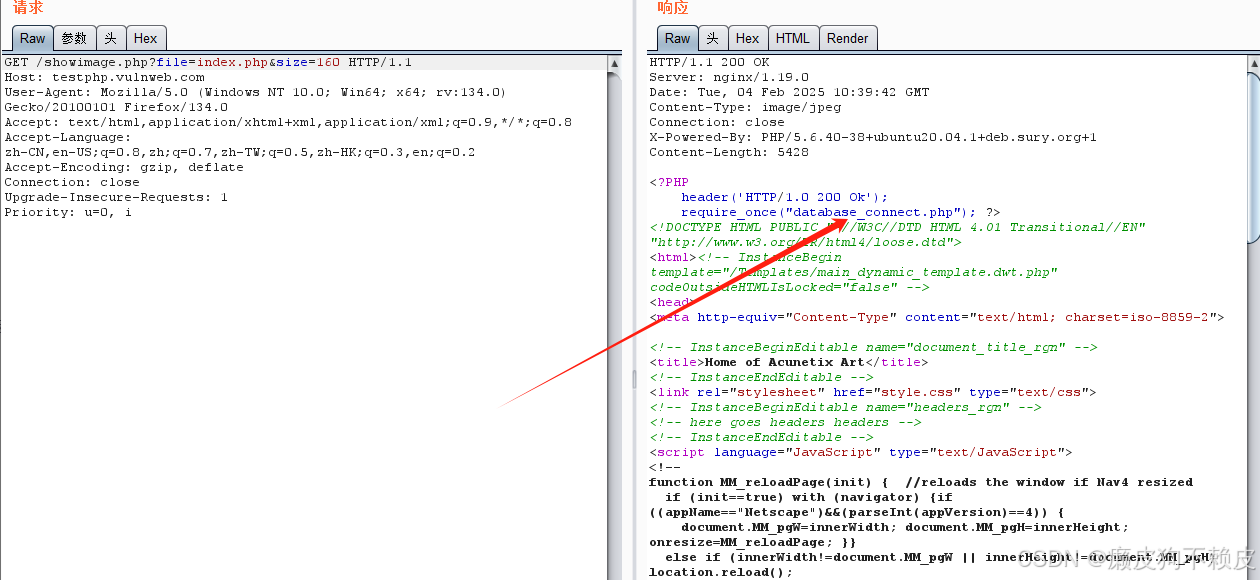Click the 'Accept-Encoding: gzip, deflate' line
This screenshot has height=580, width=1260.
[124, 167]
